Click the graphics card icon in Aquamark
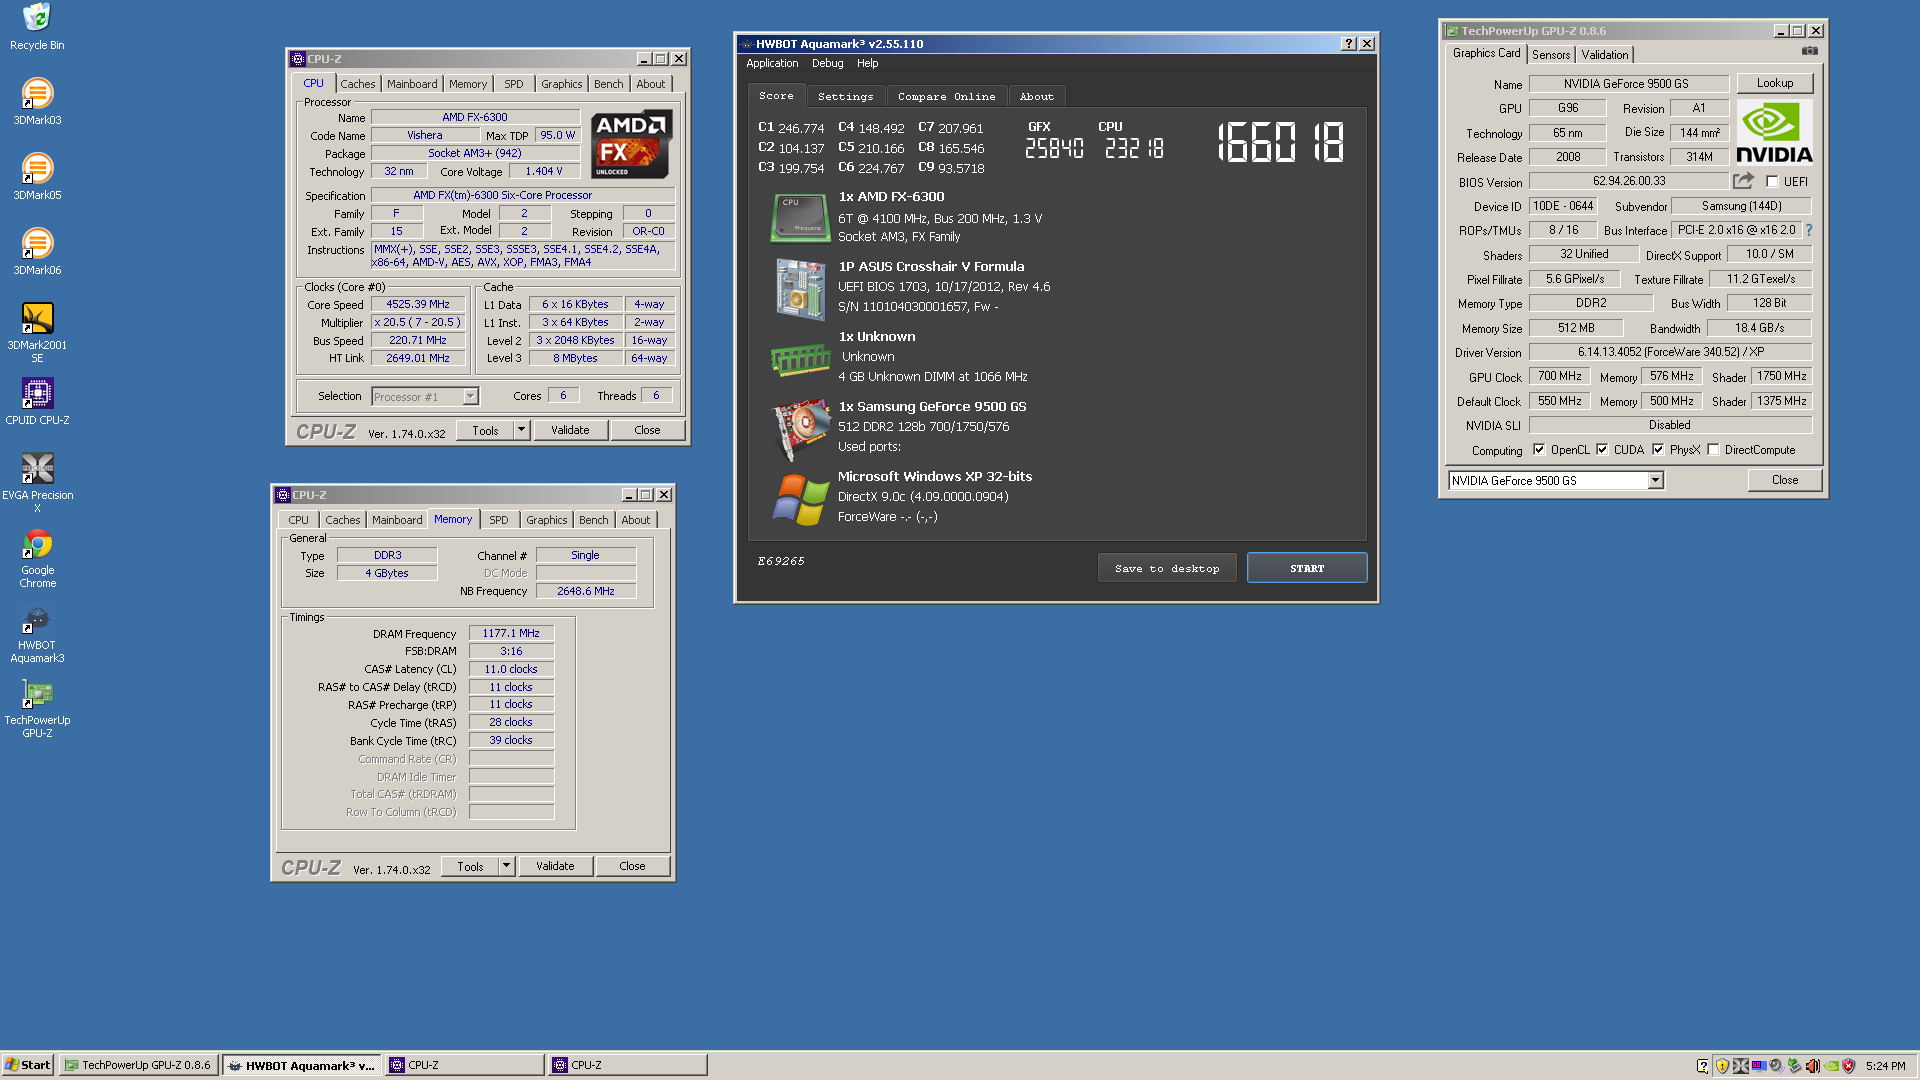 pyautogui.click(x=800, y=429)
